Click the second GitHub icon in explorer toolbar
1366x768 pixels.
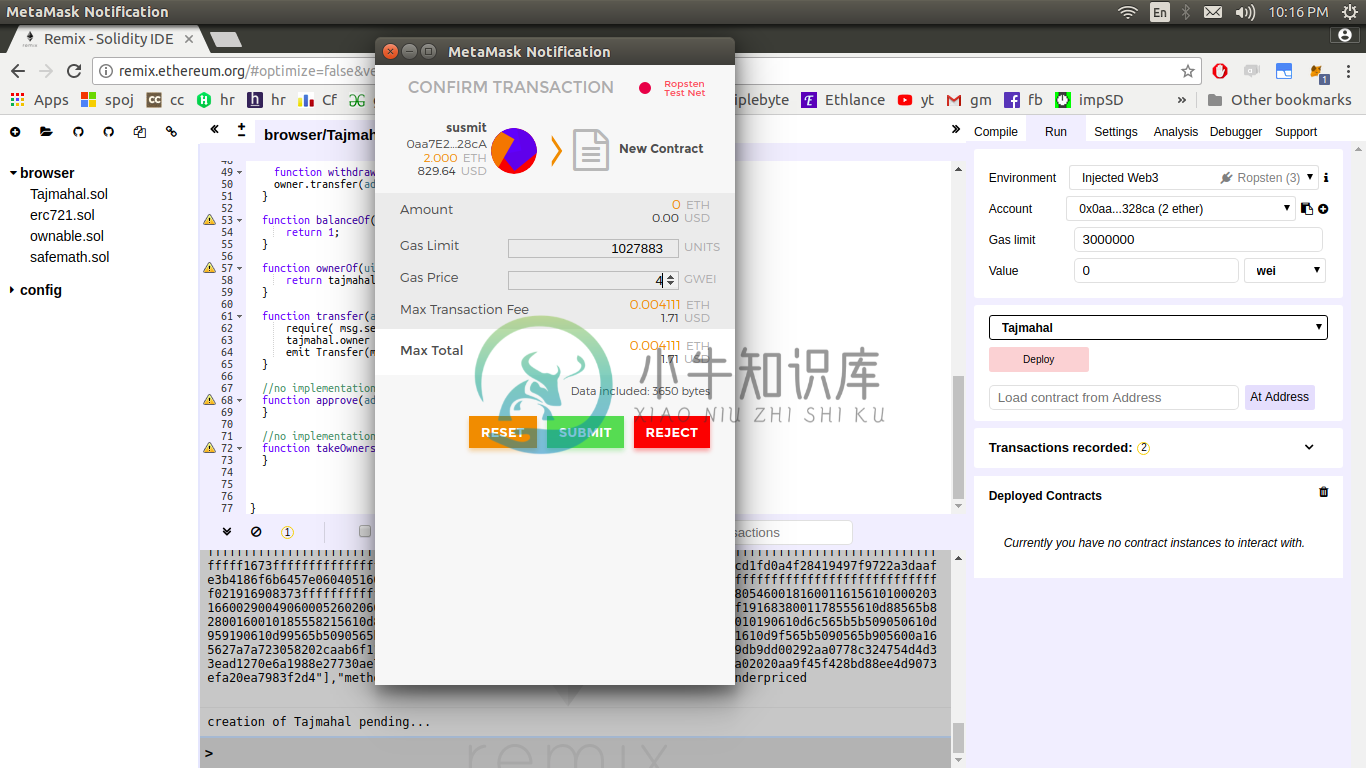click(x=109, y=132)
